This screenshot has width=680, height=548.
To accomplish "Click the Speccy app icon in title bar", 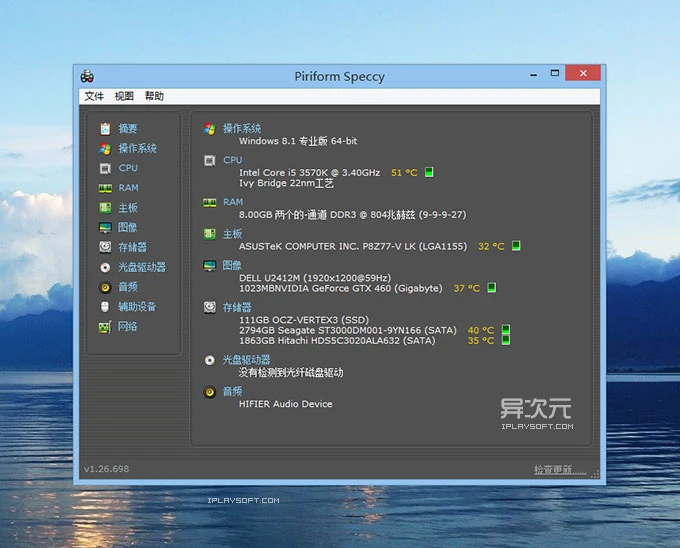I will coord(88,75).
